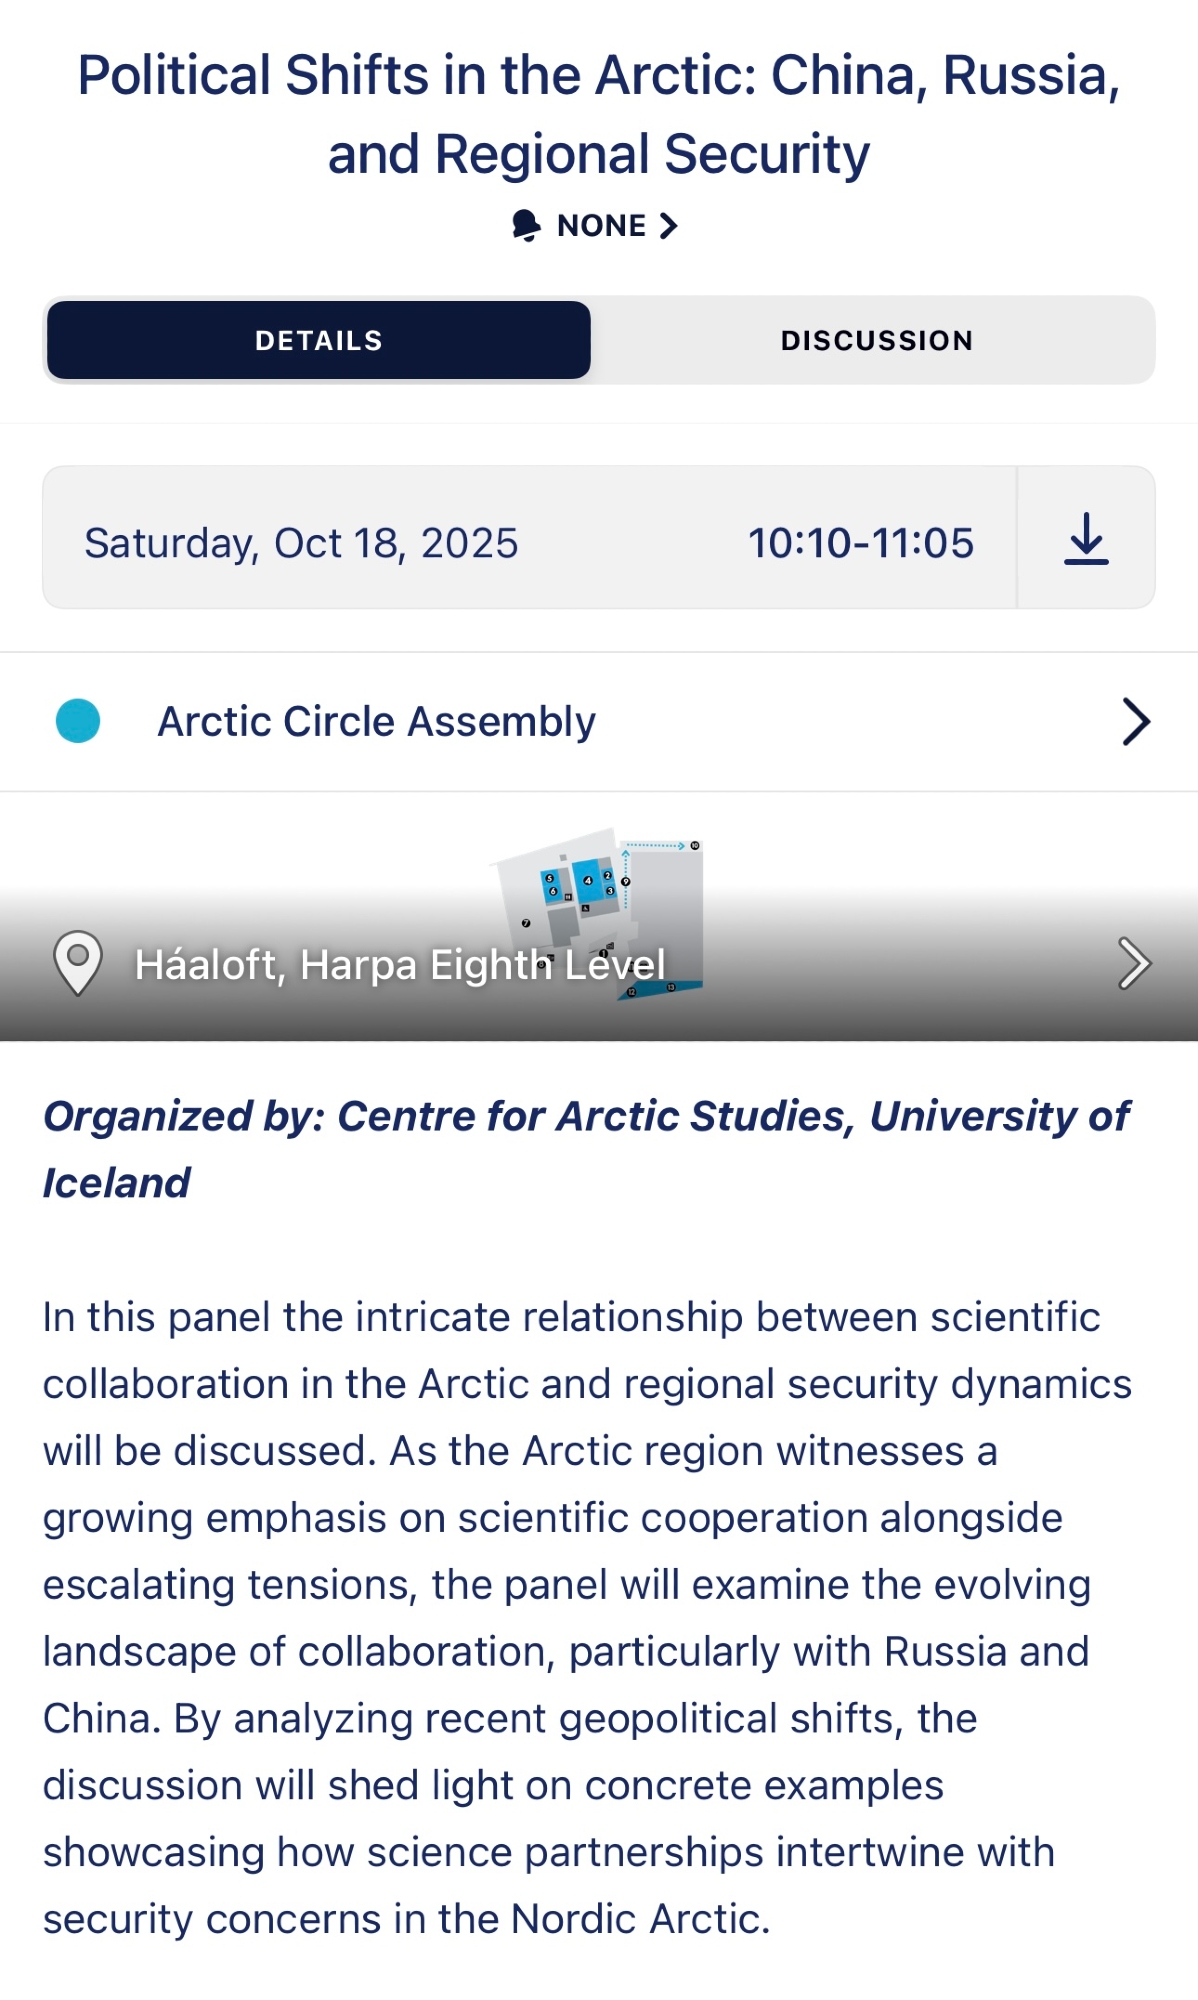Switch to the DETAILS tab

tap(319, 340)
